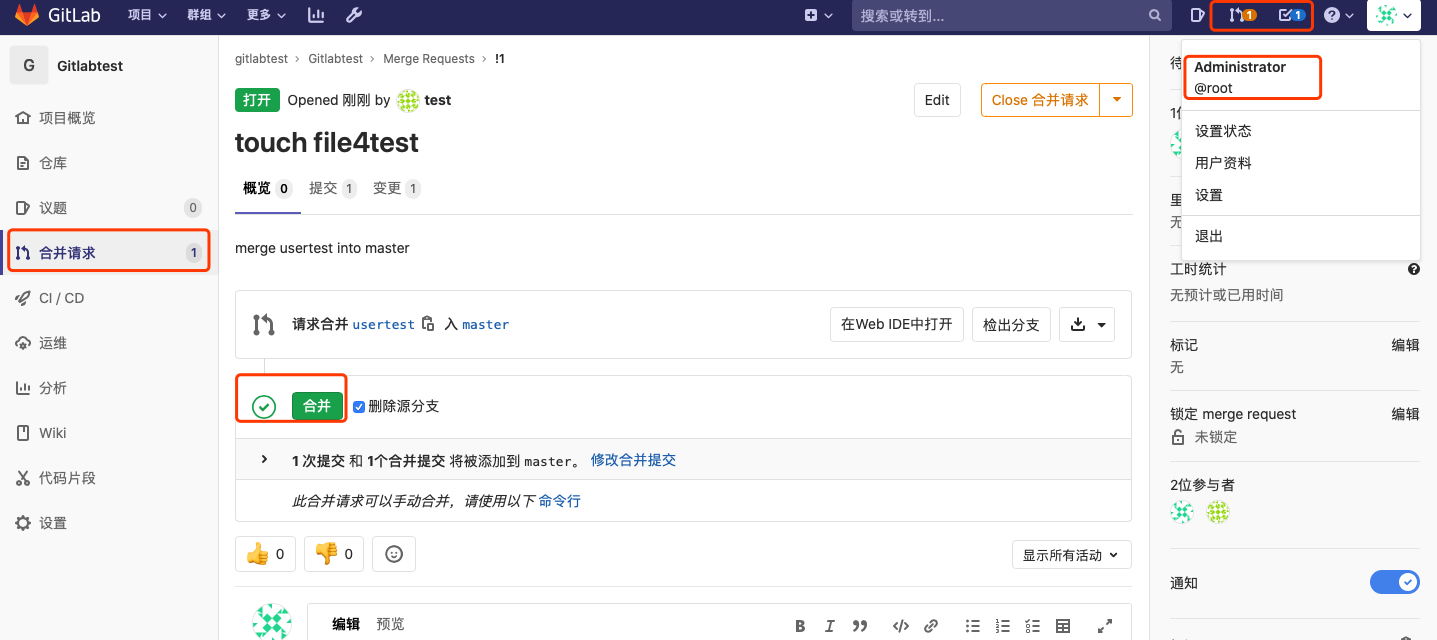Click 退出 in the user menu
Image resolution: width=1437 pixels, height=640 pixels.
(1208, 236)
